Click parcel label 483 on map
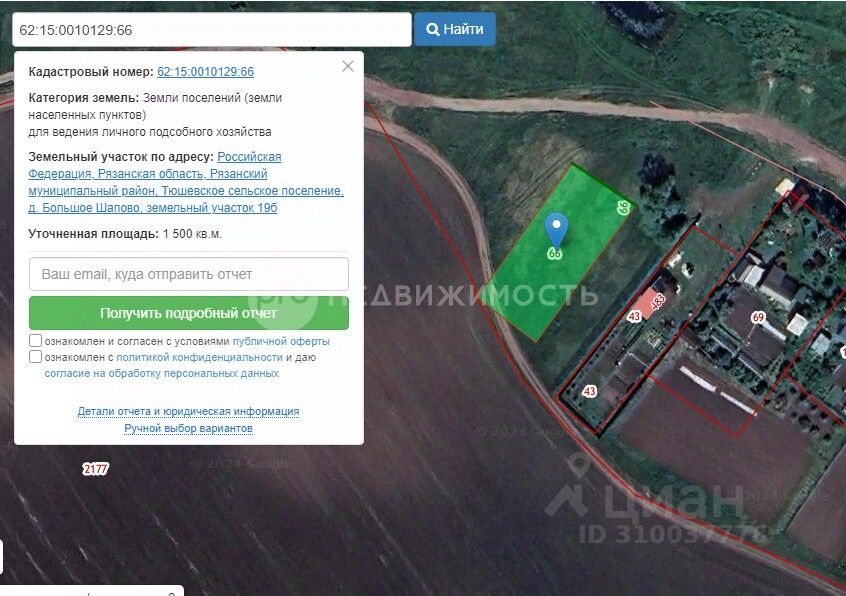 (x=658, y=302)
